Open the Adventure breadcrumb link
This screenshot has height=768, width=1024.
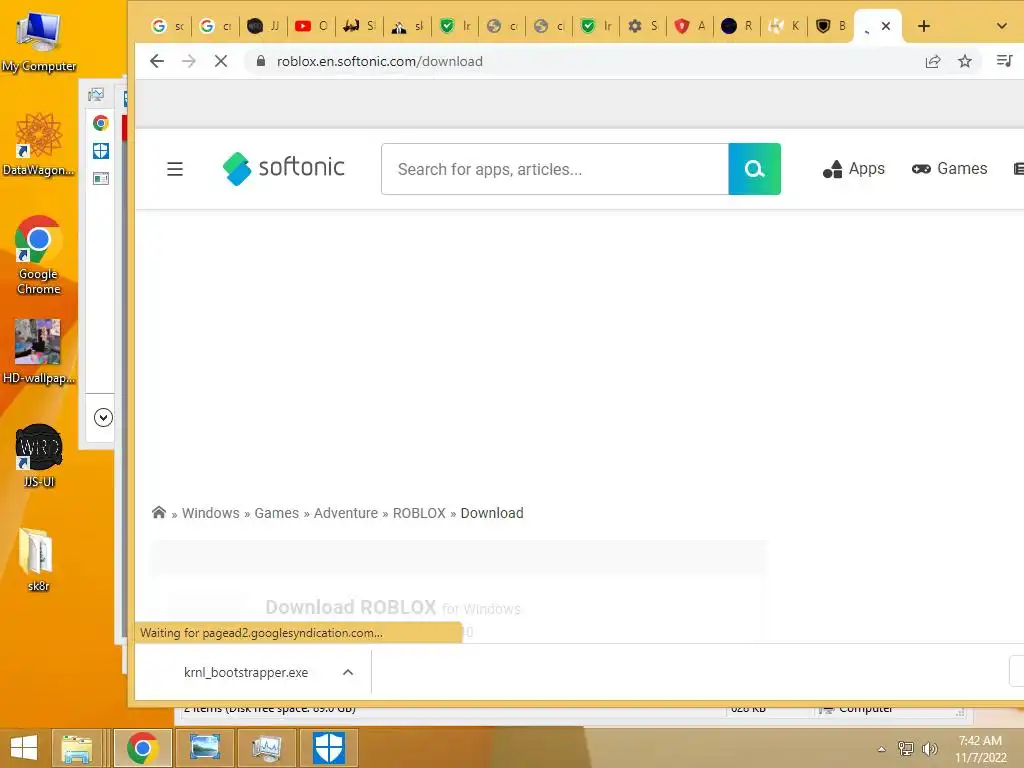(345, 513)
